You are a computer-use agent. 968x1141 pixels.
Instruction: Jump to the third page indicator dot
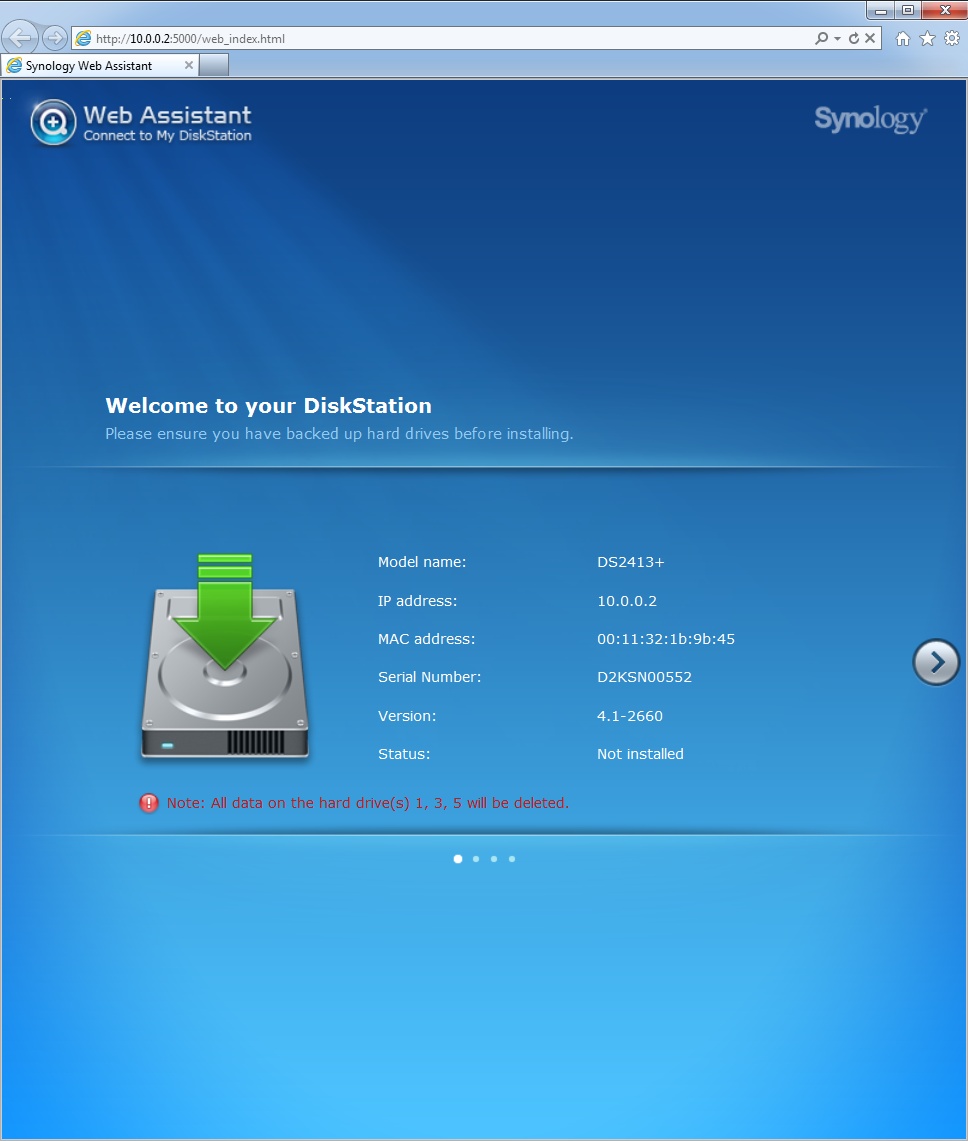coord(494,859)
